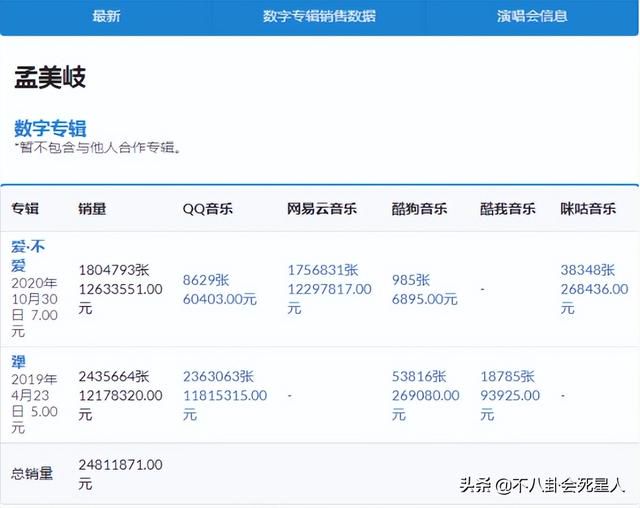The height and width of the screenshot is (508, 640).
Task: Open the 爱·不爱 album link
Action: [x=28, y=256]
